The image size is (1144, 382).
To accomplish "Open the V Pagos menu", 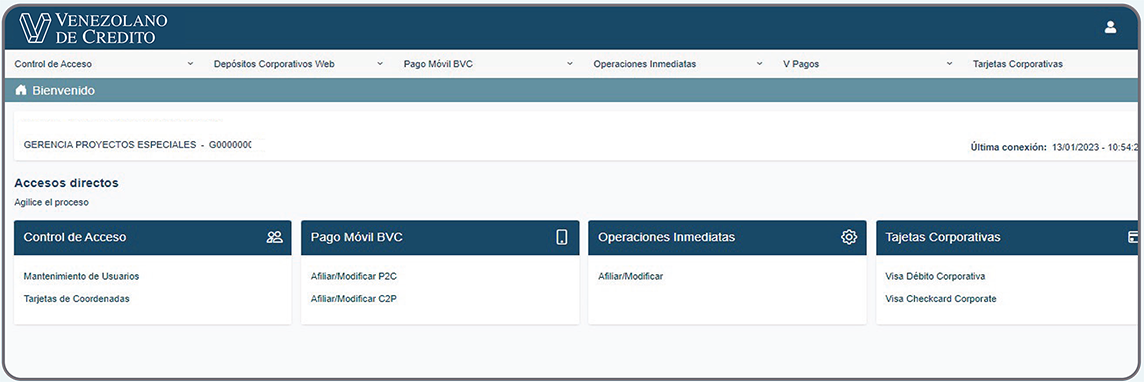I will coord(801,64).
